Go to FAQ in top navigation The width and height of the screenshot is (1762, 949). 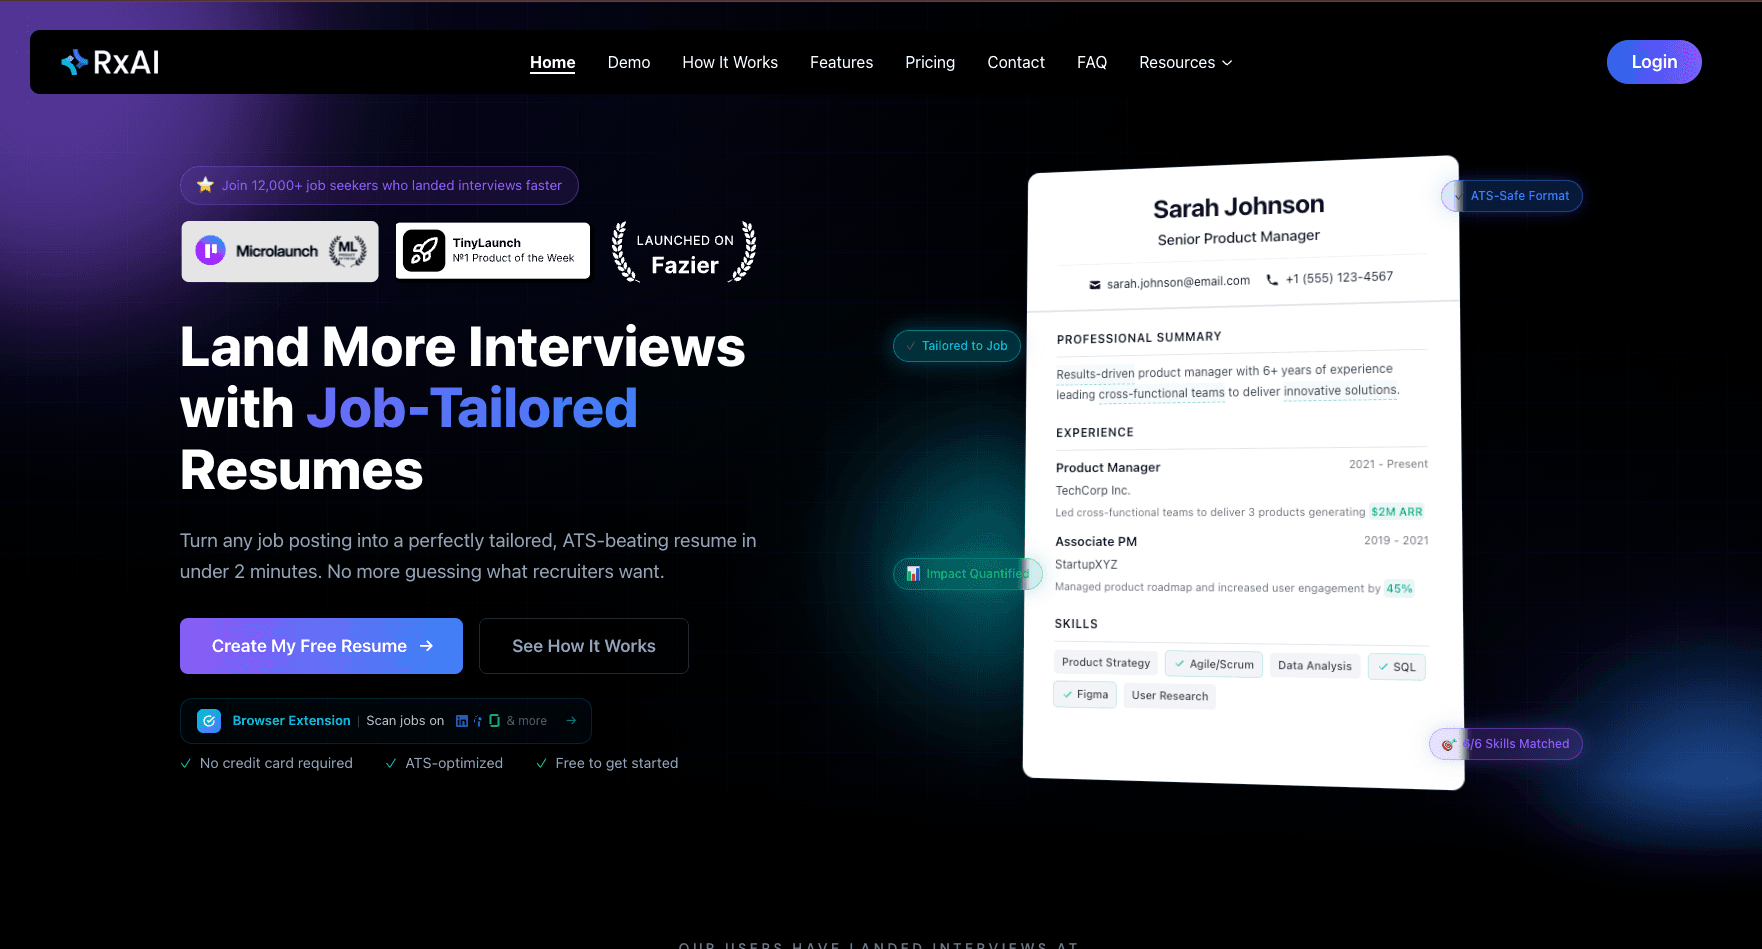pyautogui.click(x=1092, y=62)
